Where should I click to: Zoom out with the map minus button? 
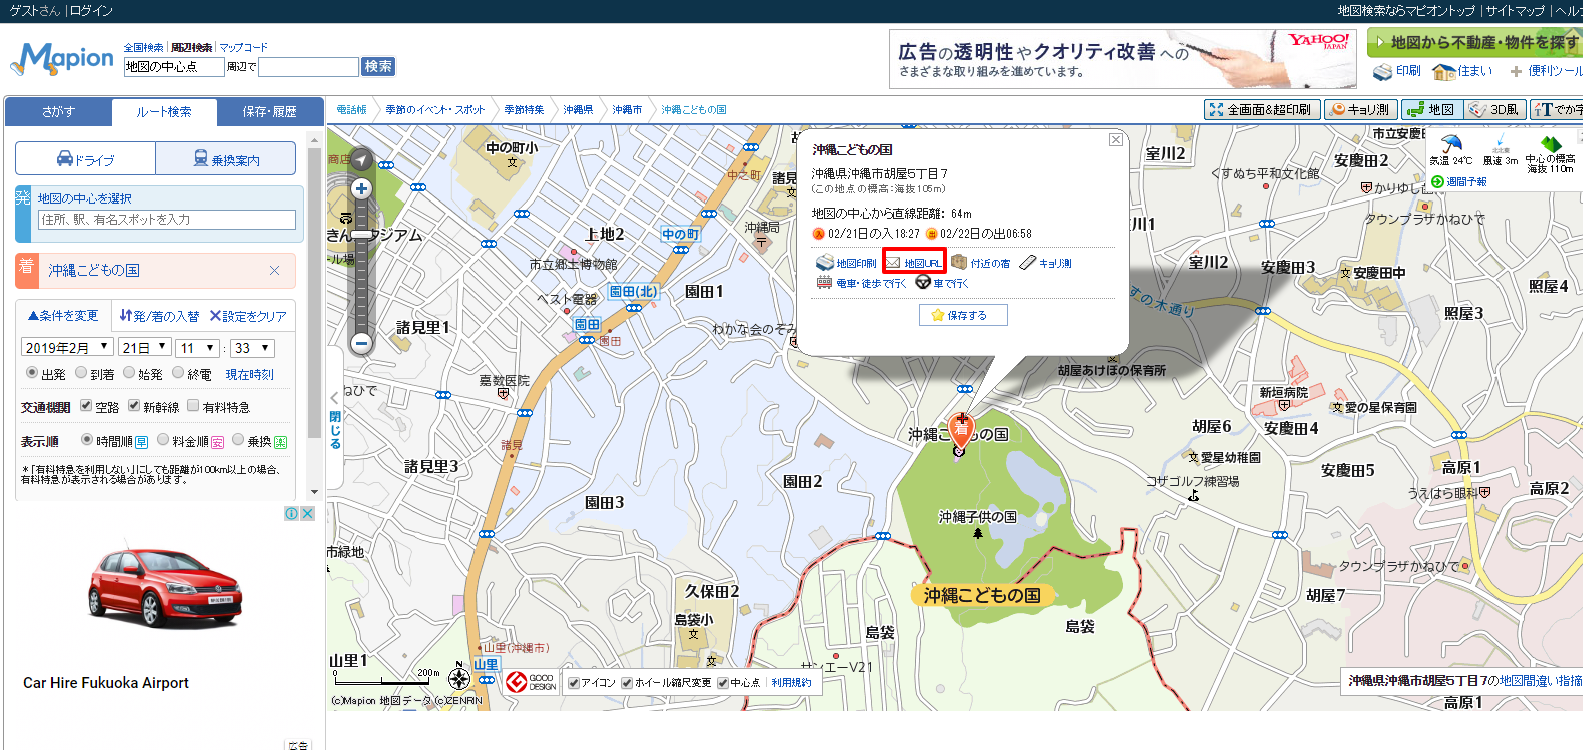coord(361,343)
